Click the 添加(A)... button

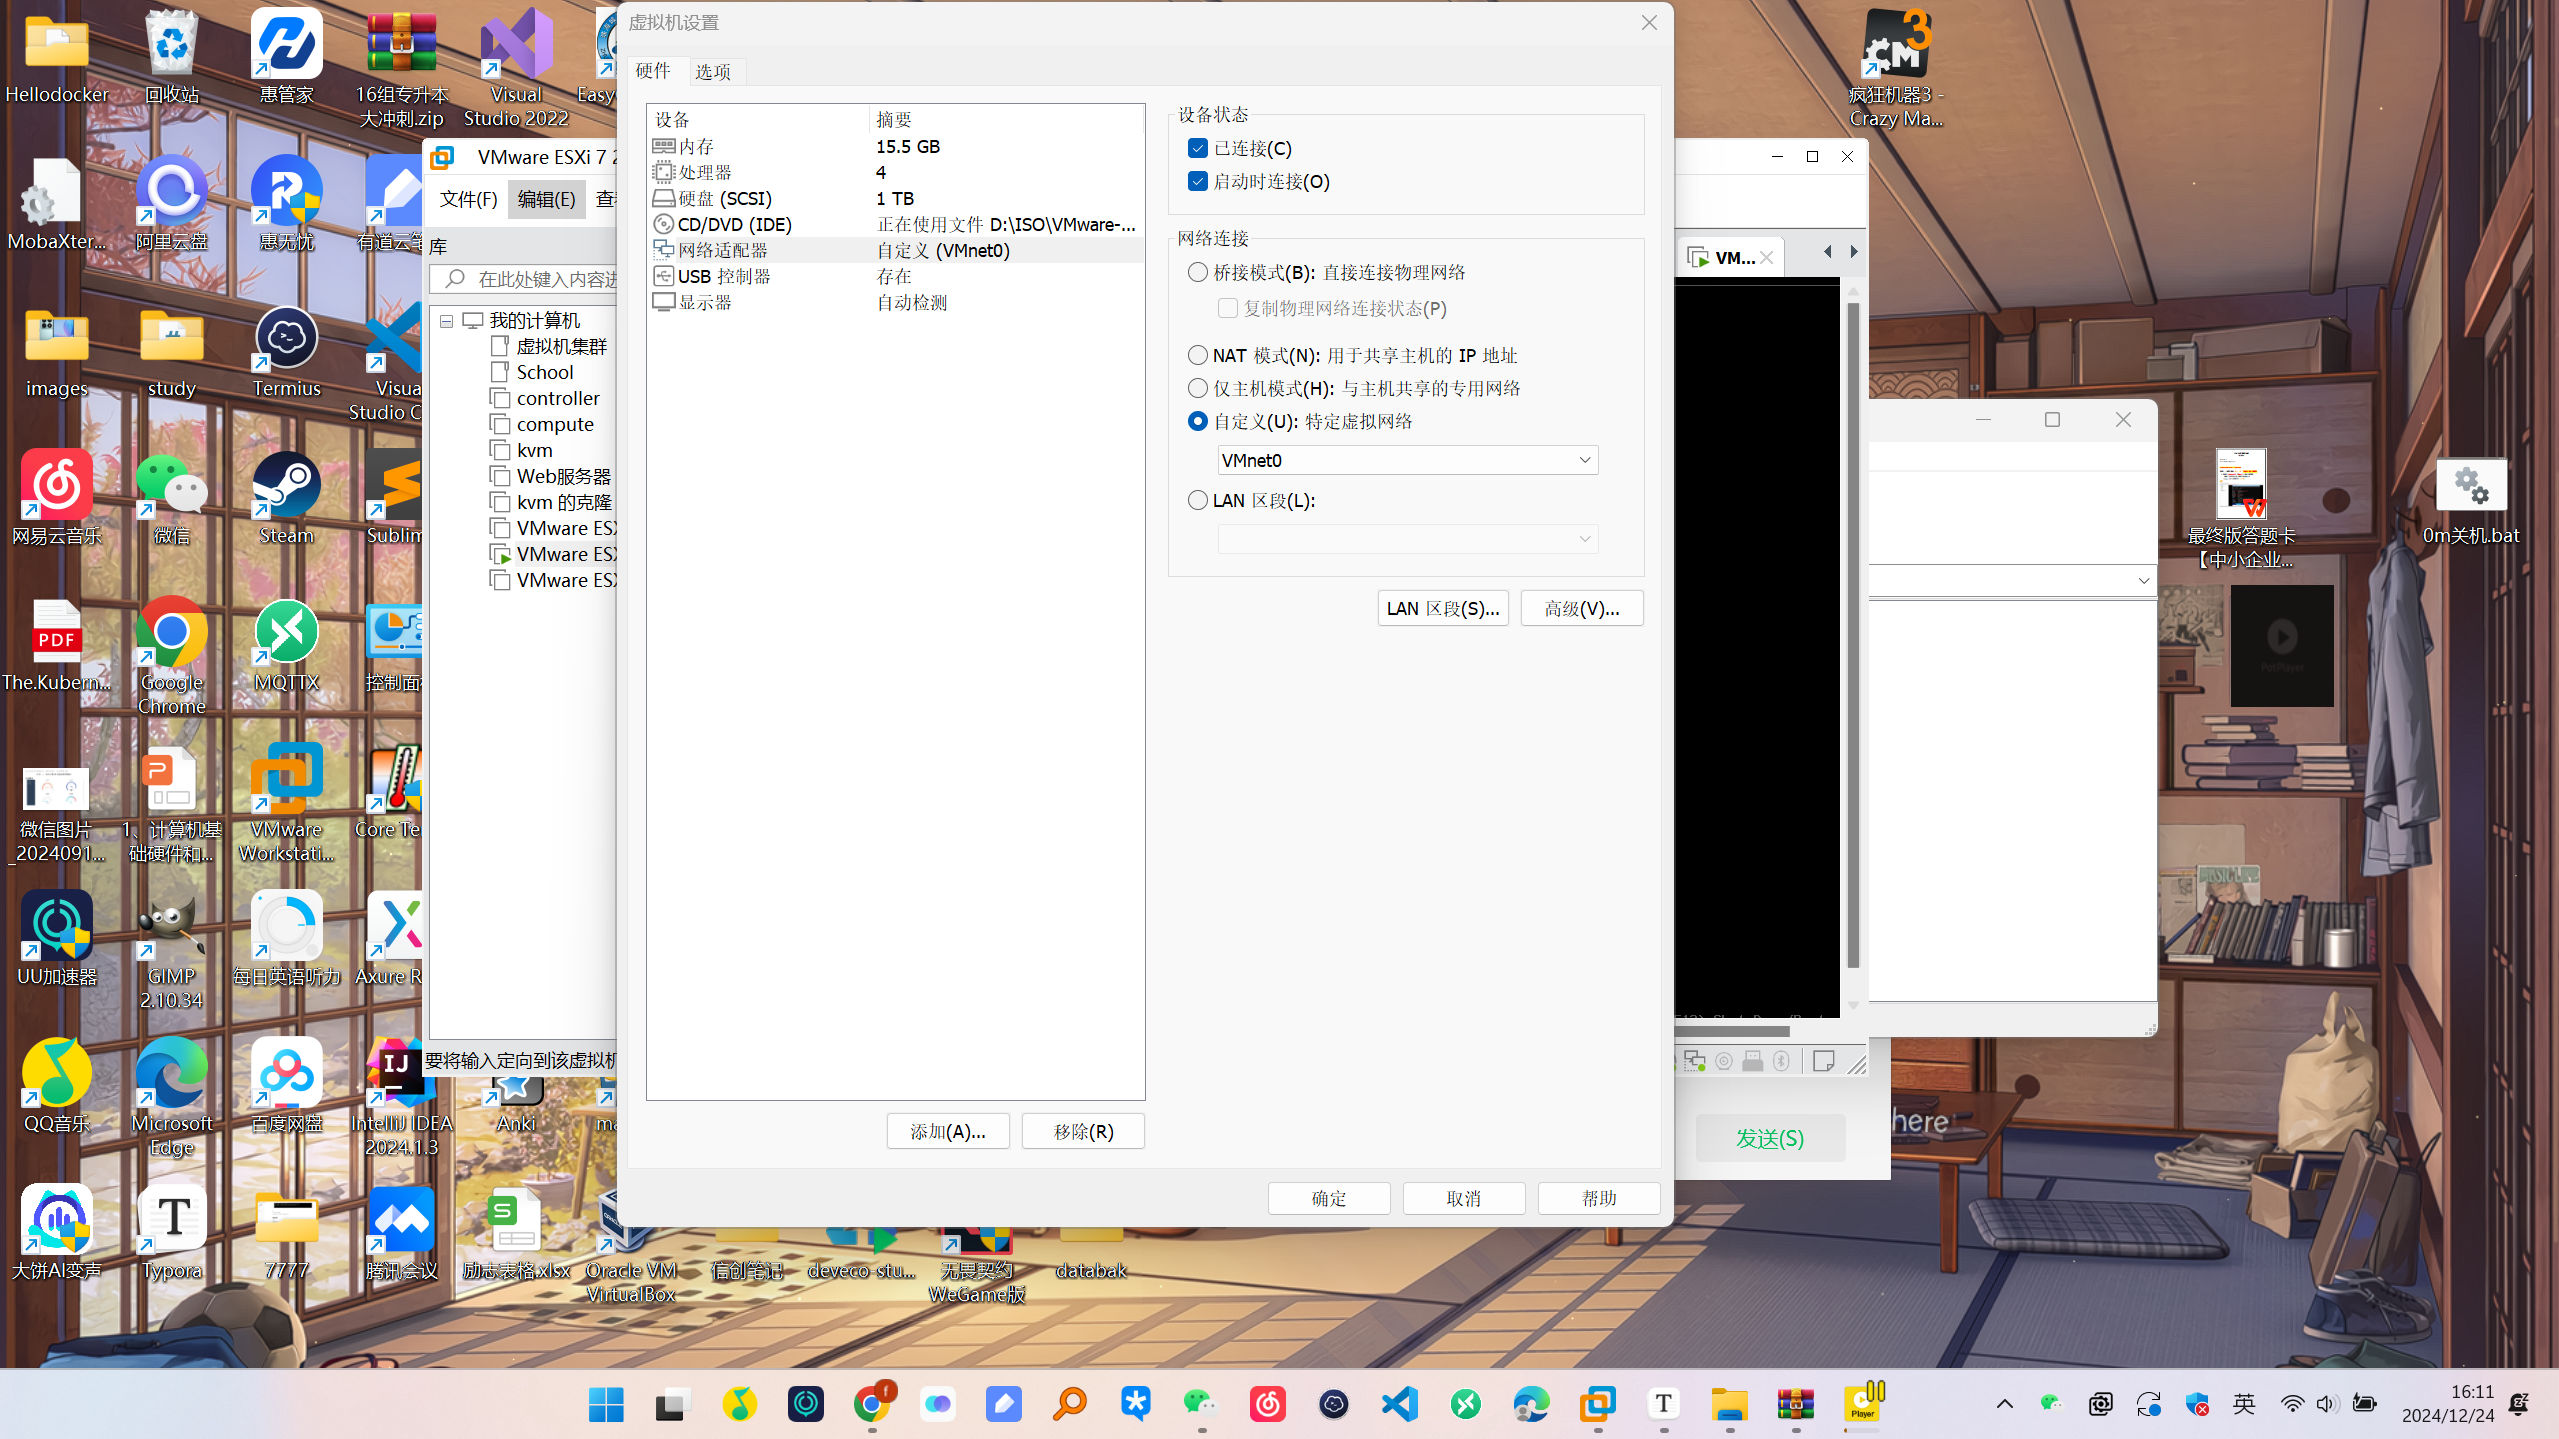(x=947, y=1131)
